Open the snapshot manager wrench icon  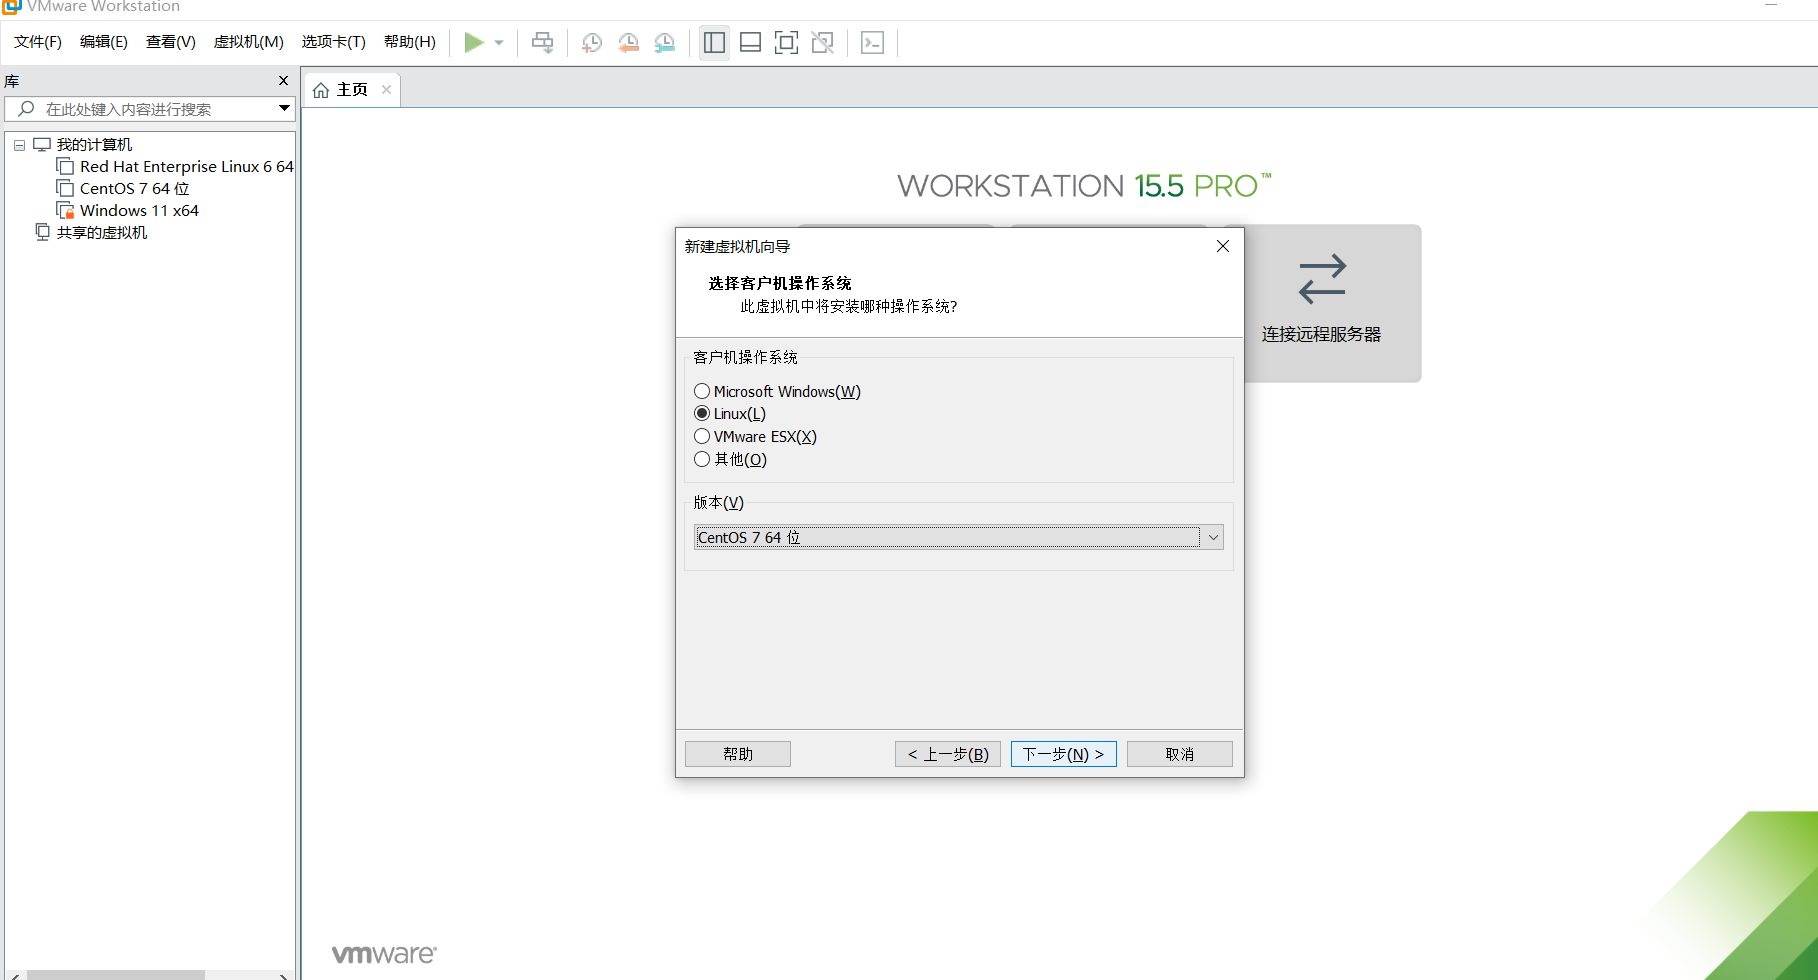pos(664,42)
